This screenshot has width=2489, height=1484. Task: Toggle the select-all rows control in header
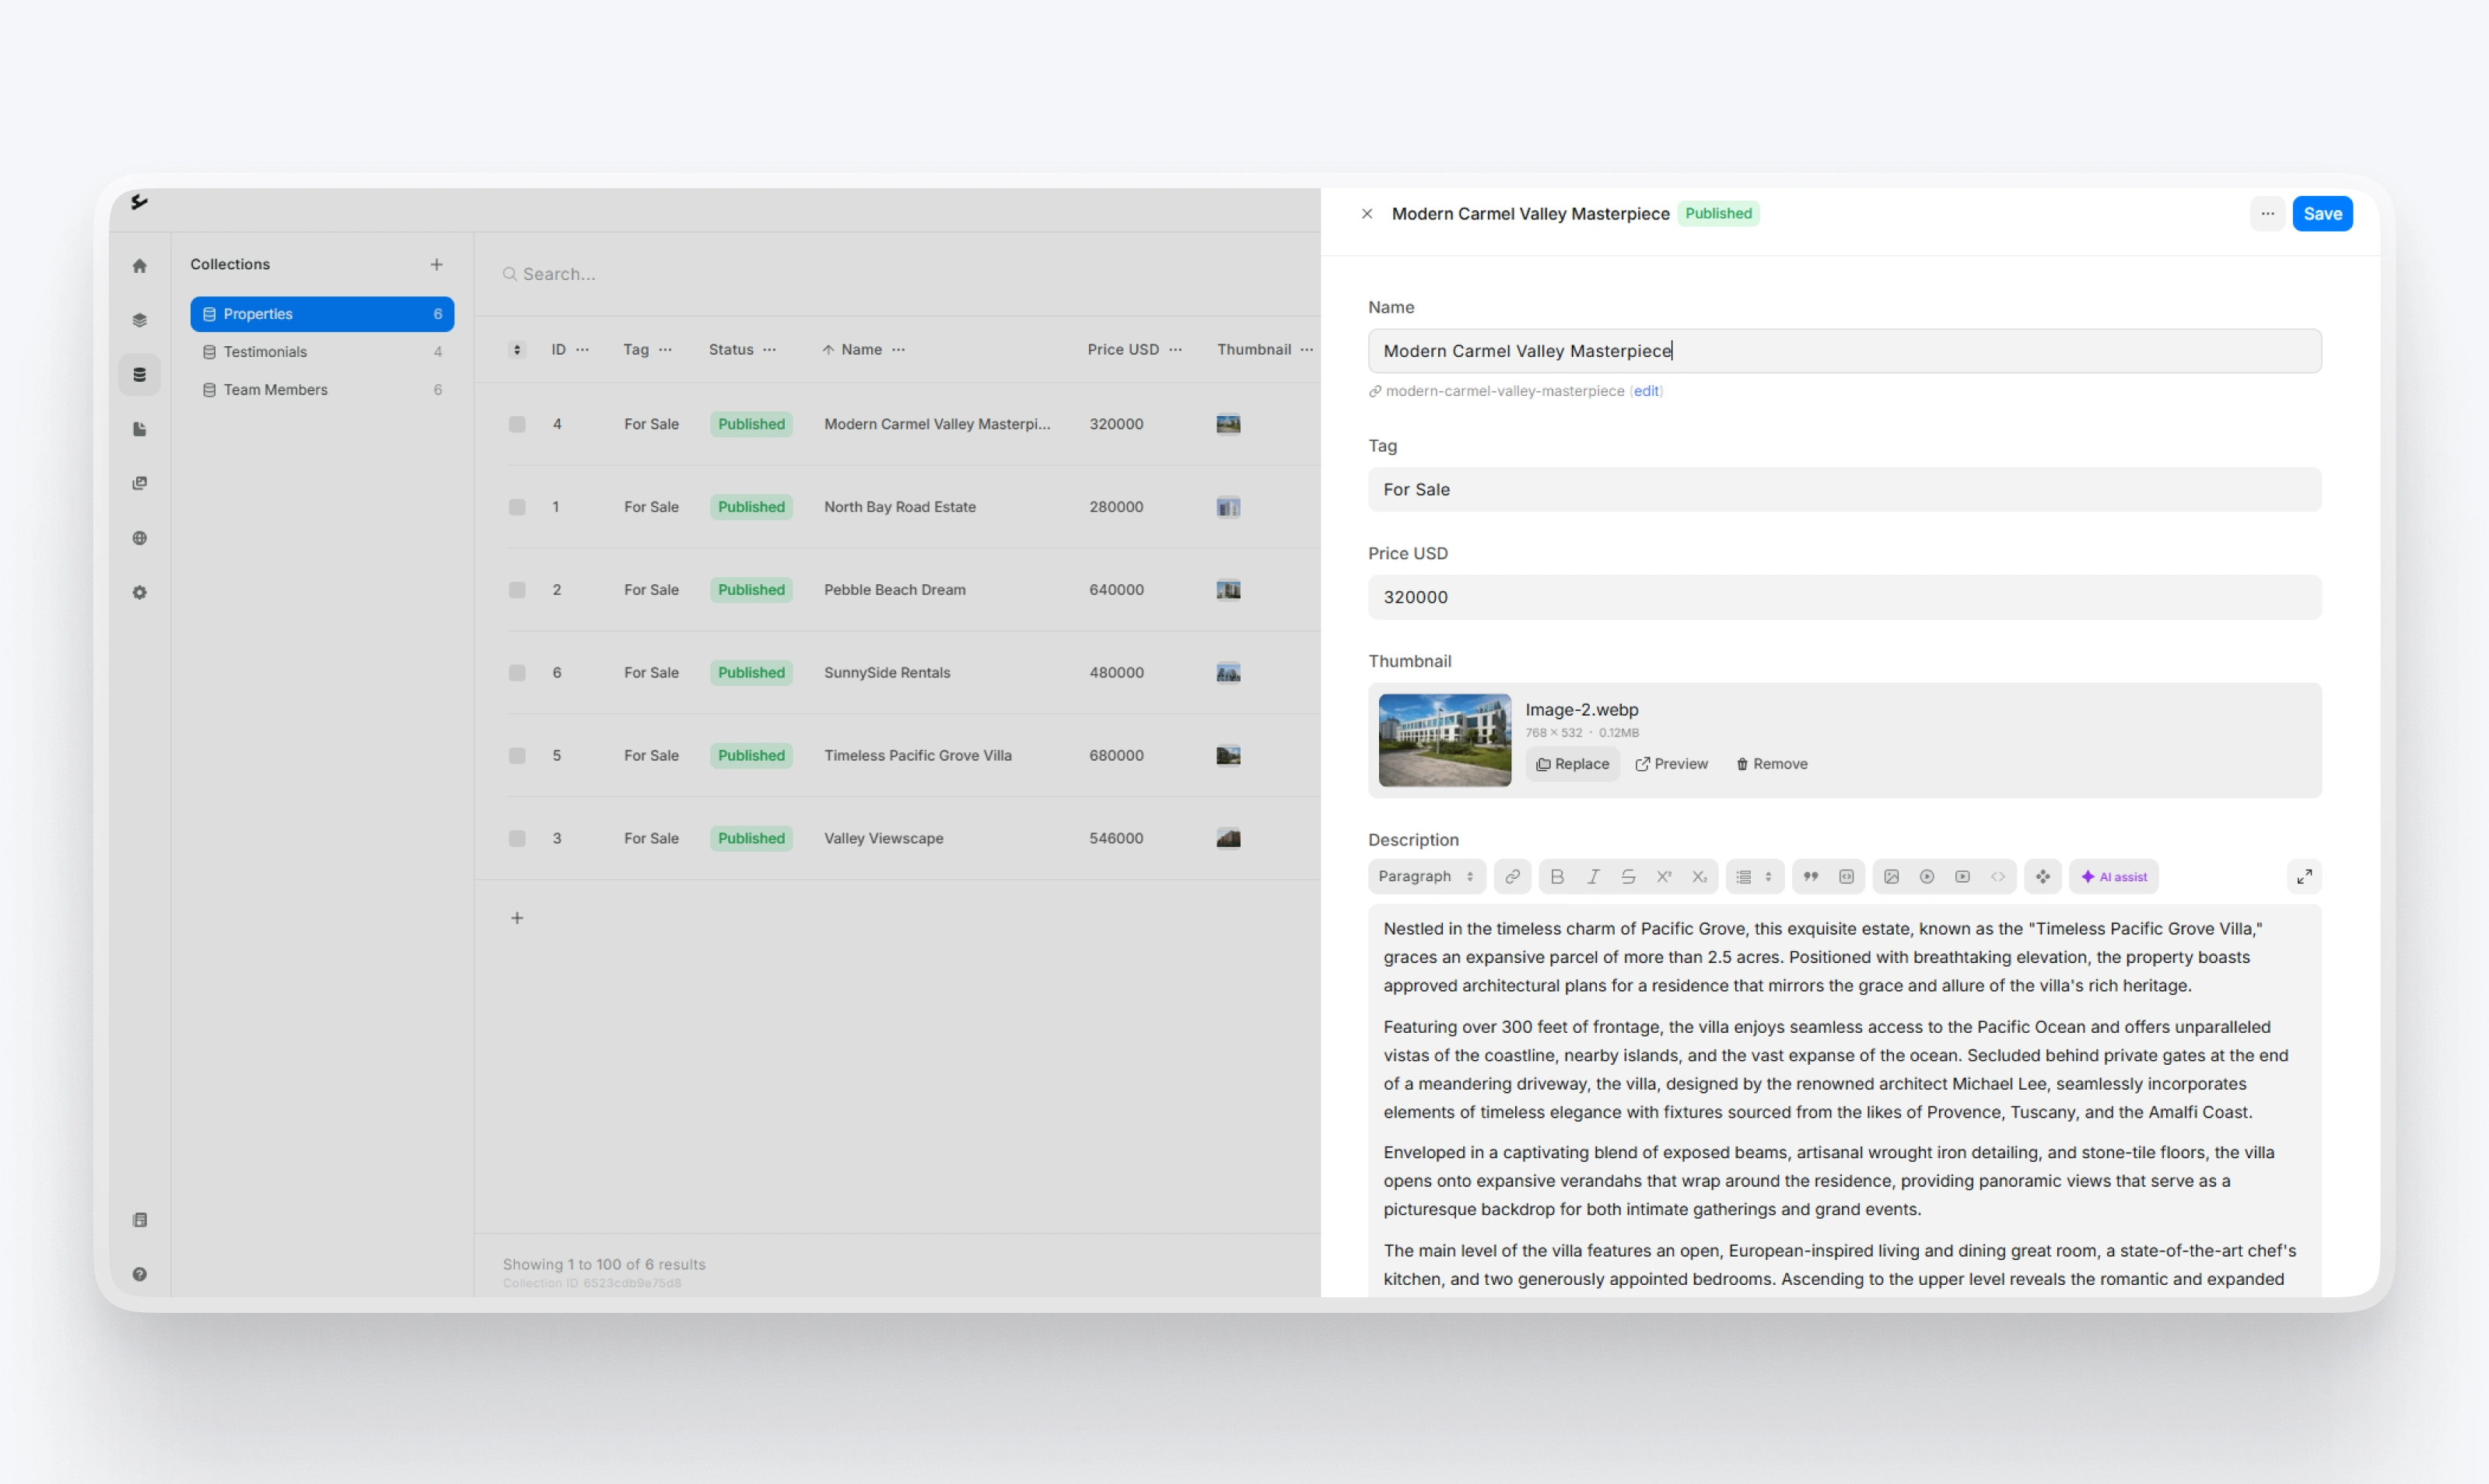coord(517,350)
